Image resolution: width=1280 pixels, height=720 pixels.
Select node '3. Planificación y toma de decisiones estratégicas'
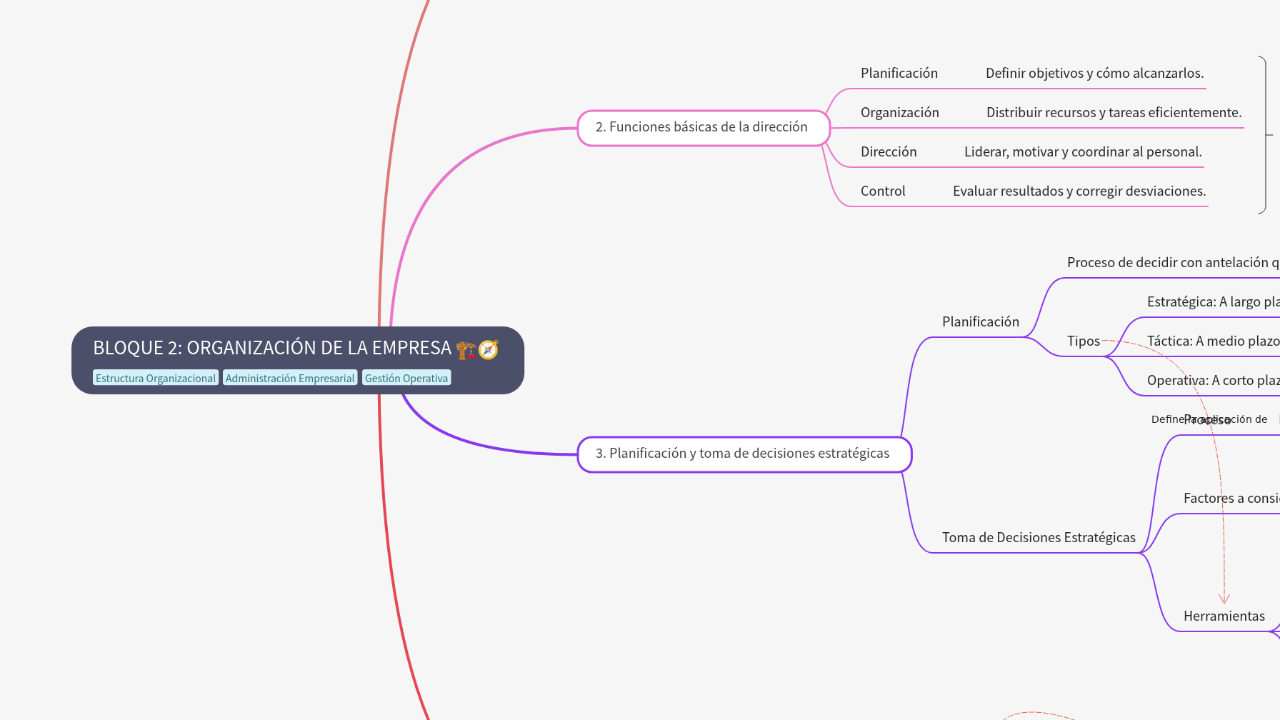[743, 453]
